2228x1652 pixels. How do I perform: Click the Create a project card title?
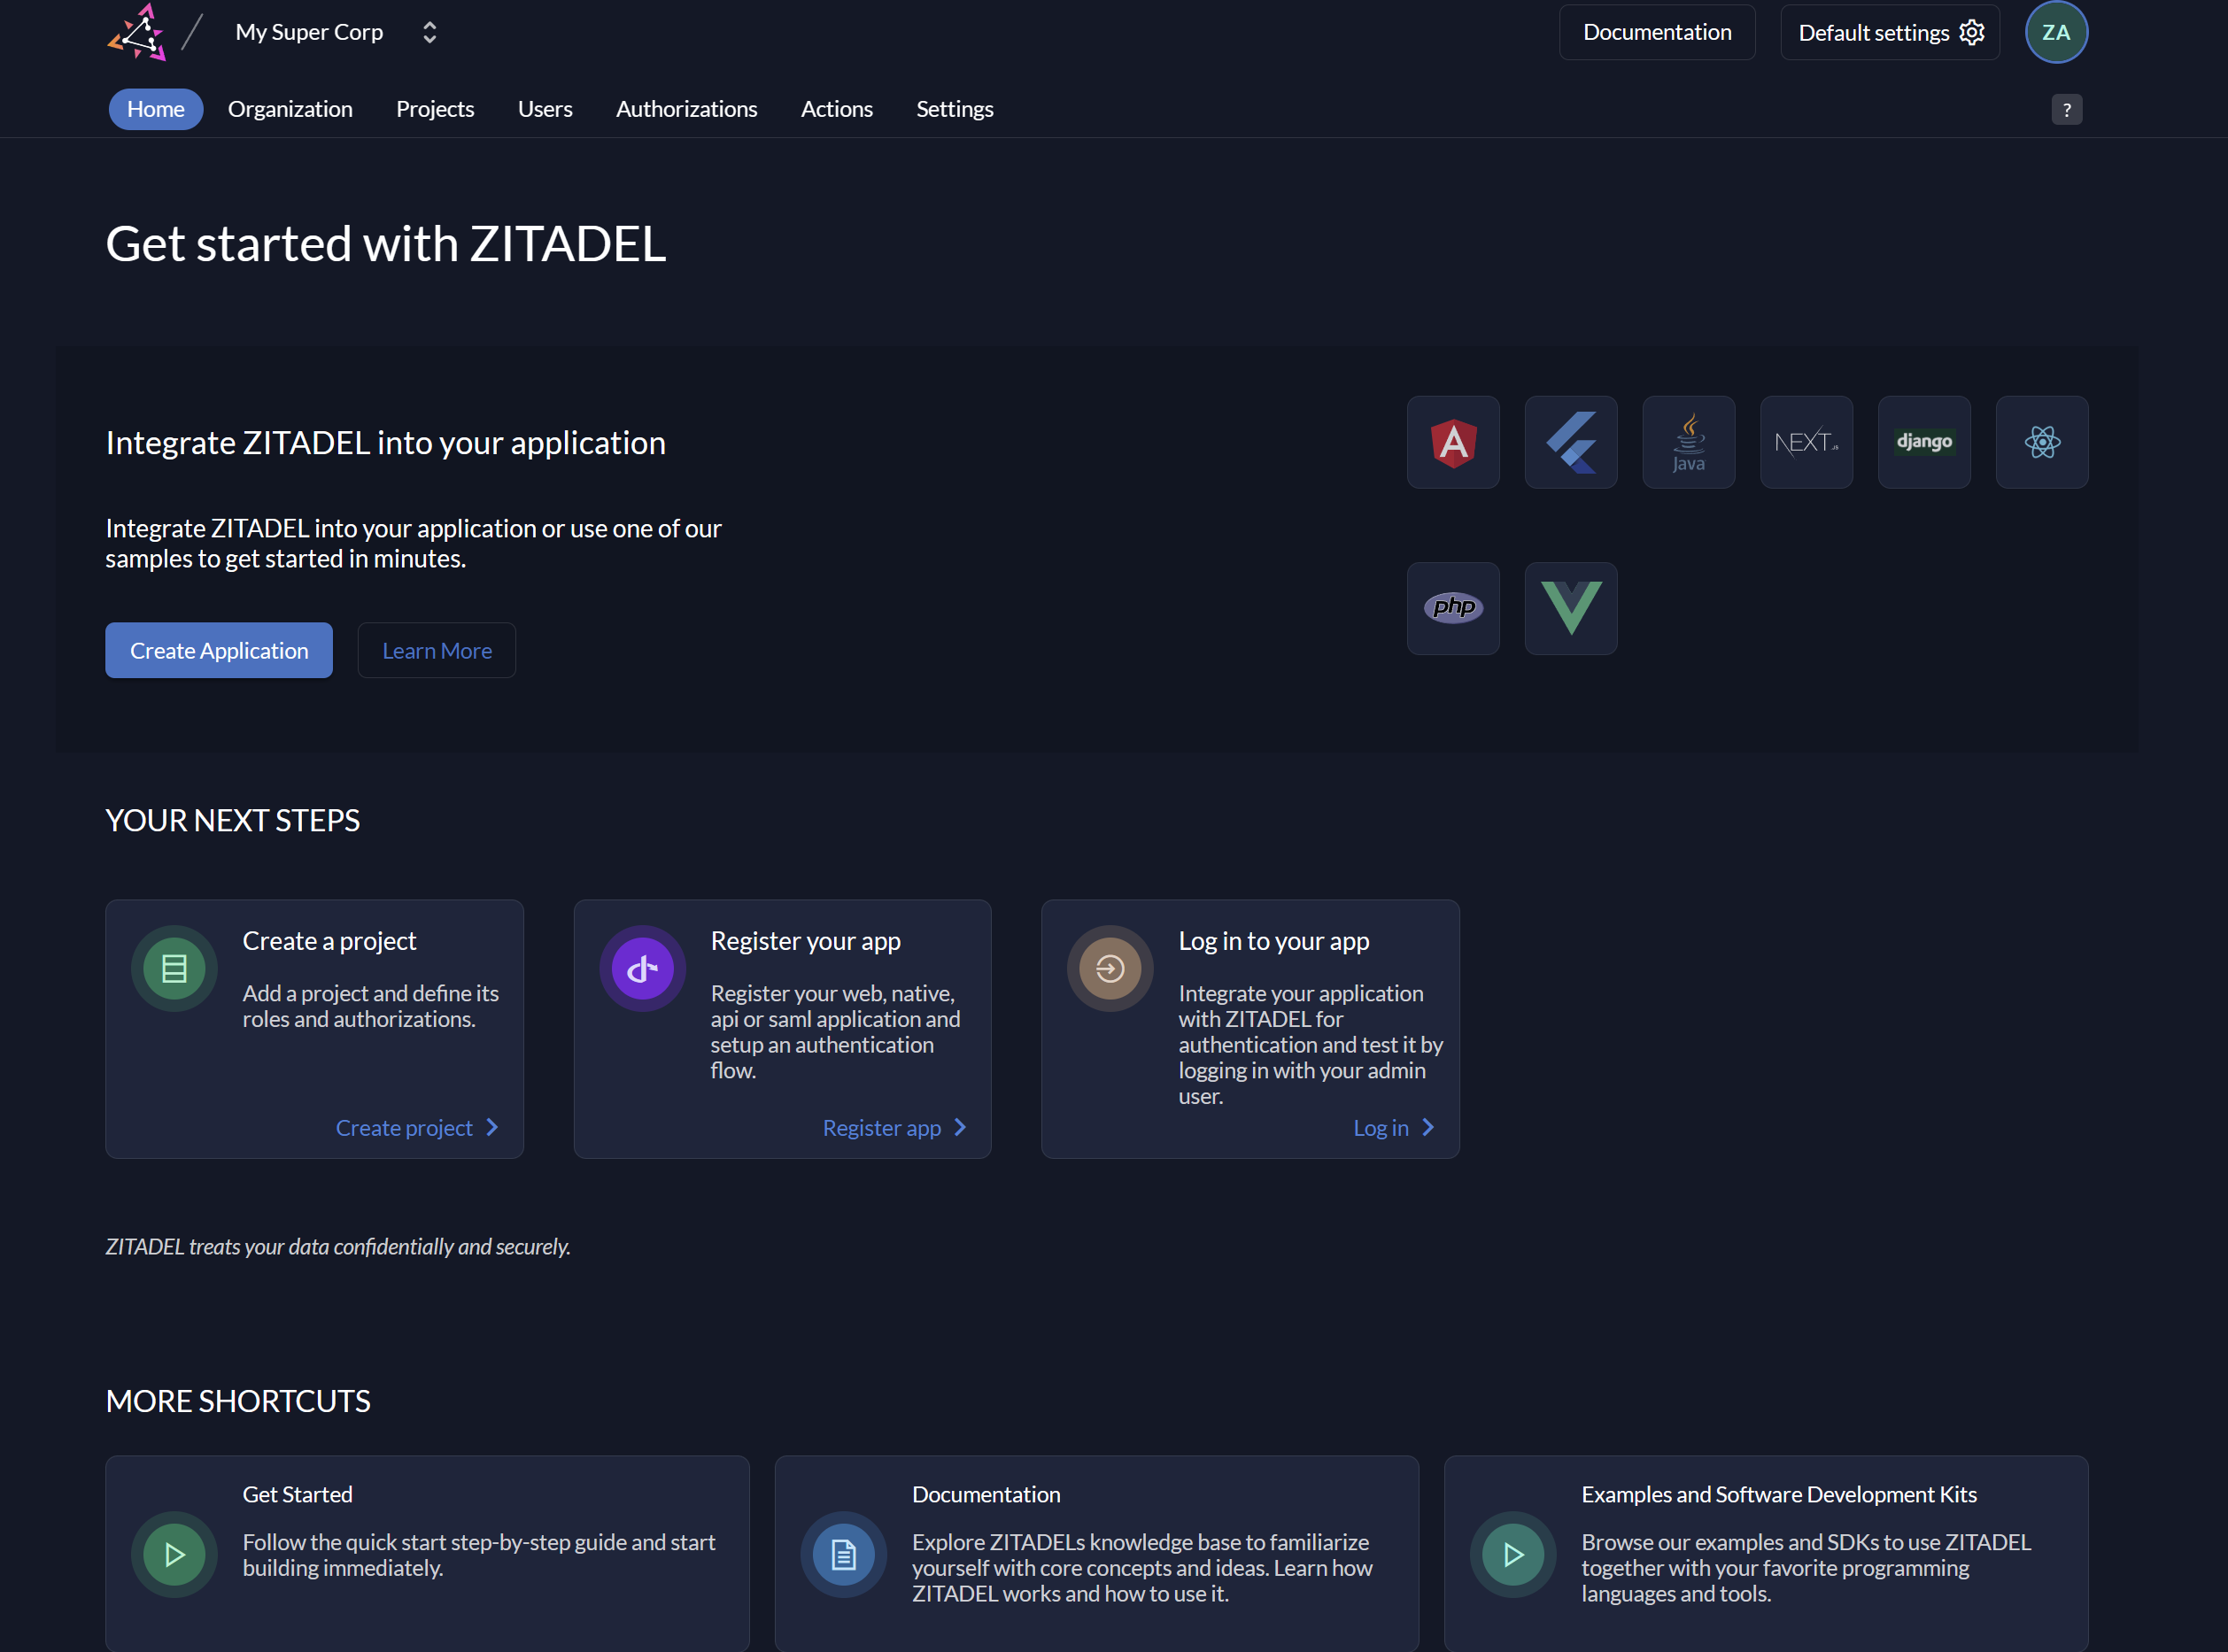pos(329,941)
